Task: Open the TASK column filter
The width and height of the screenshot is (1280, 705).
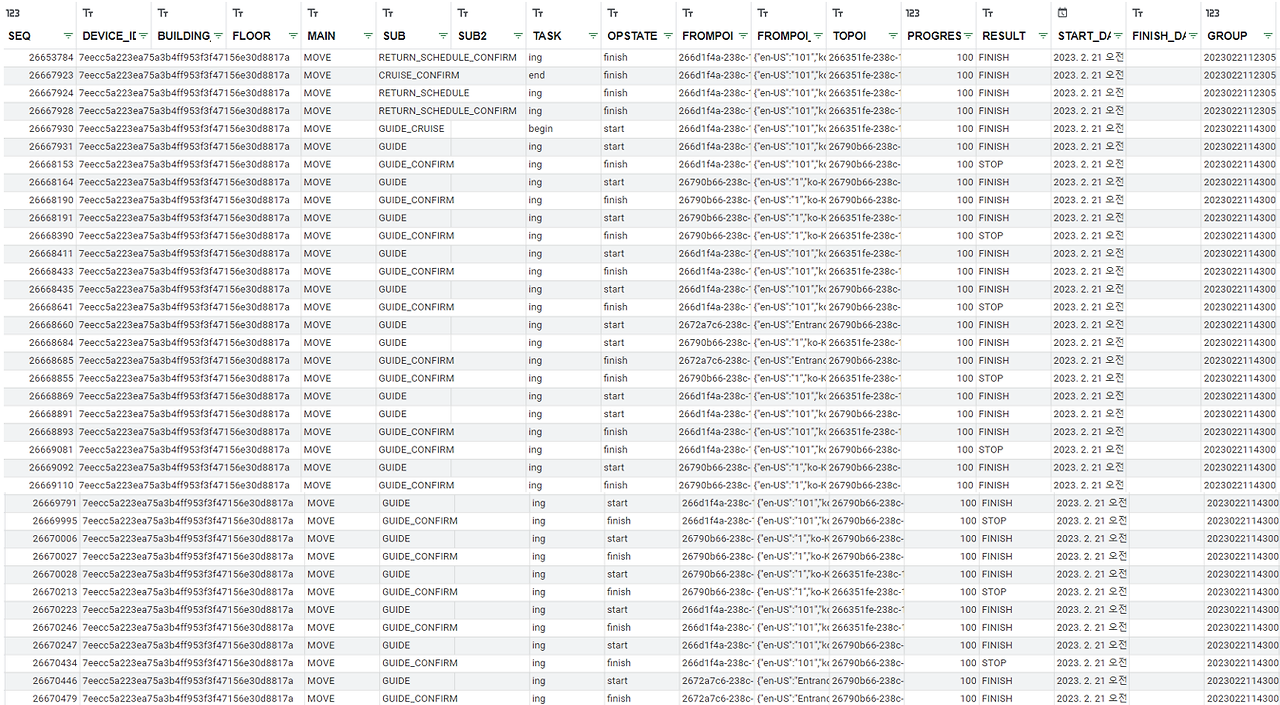Action: [592, 36]
